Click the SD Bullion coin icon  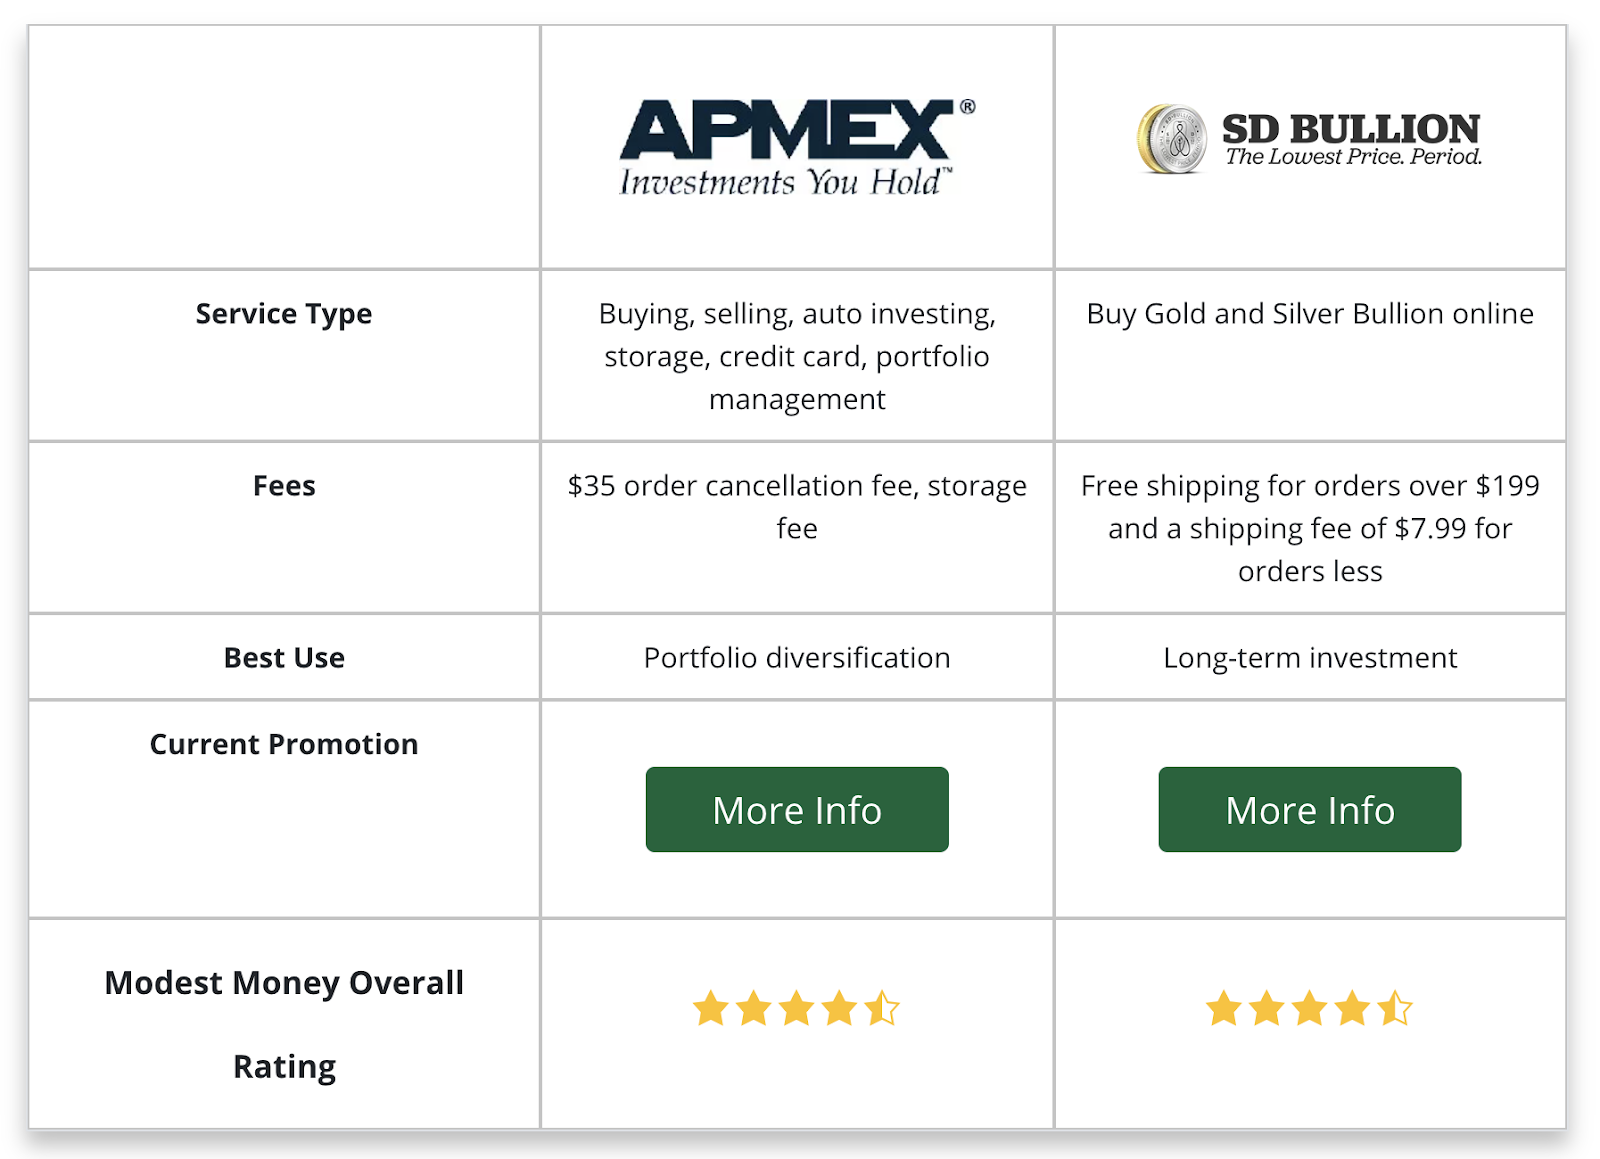click(x=1172, y=140)
